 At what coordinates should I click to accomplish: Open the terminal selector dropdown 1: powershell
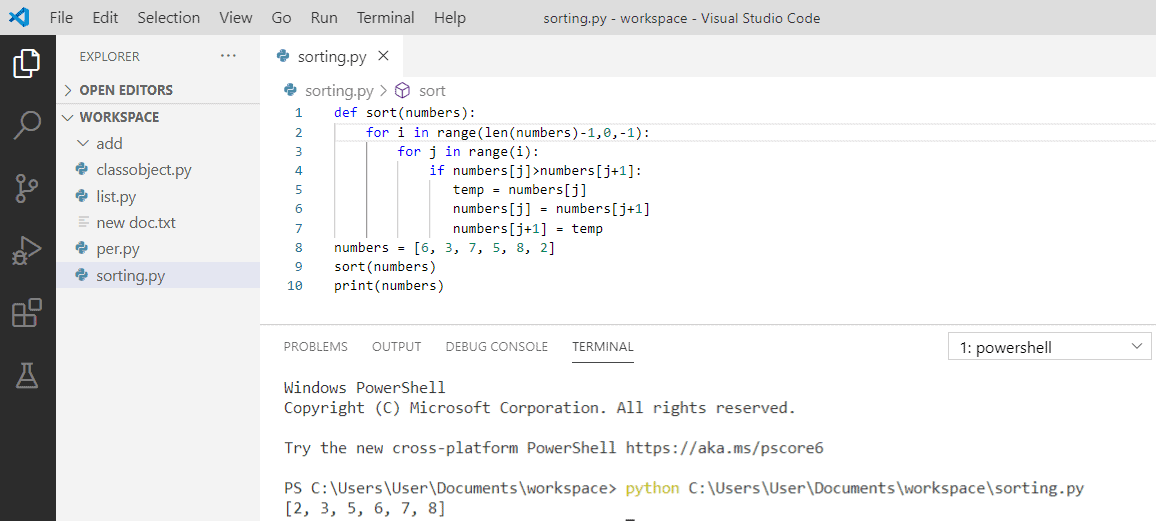(1049, 347)
